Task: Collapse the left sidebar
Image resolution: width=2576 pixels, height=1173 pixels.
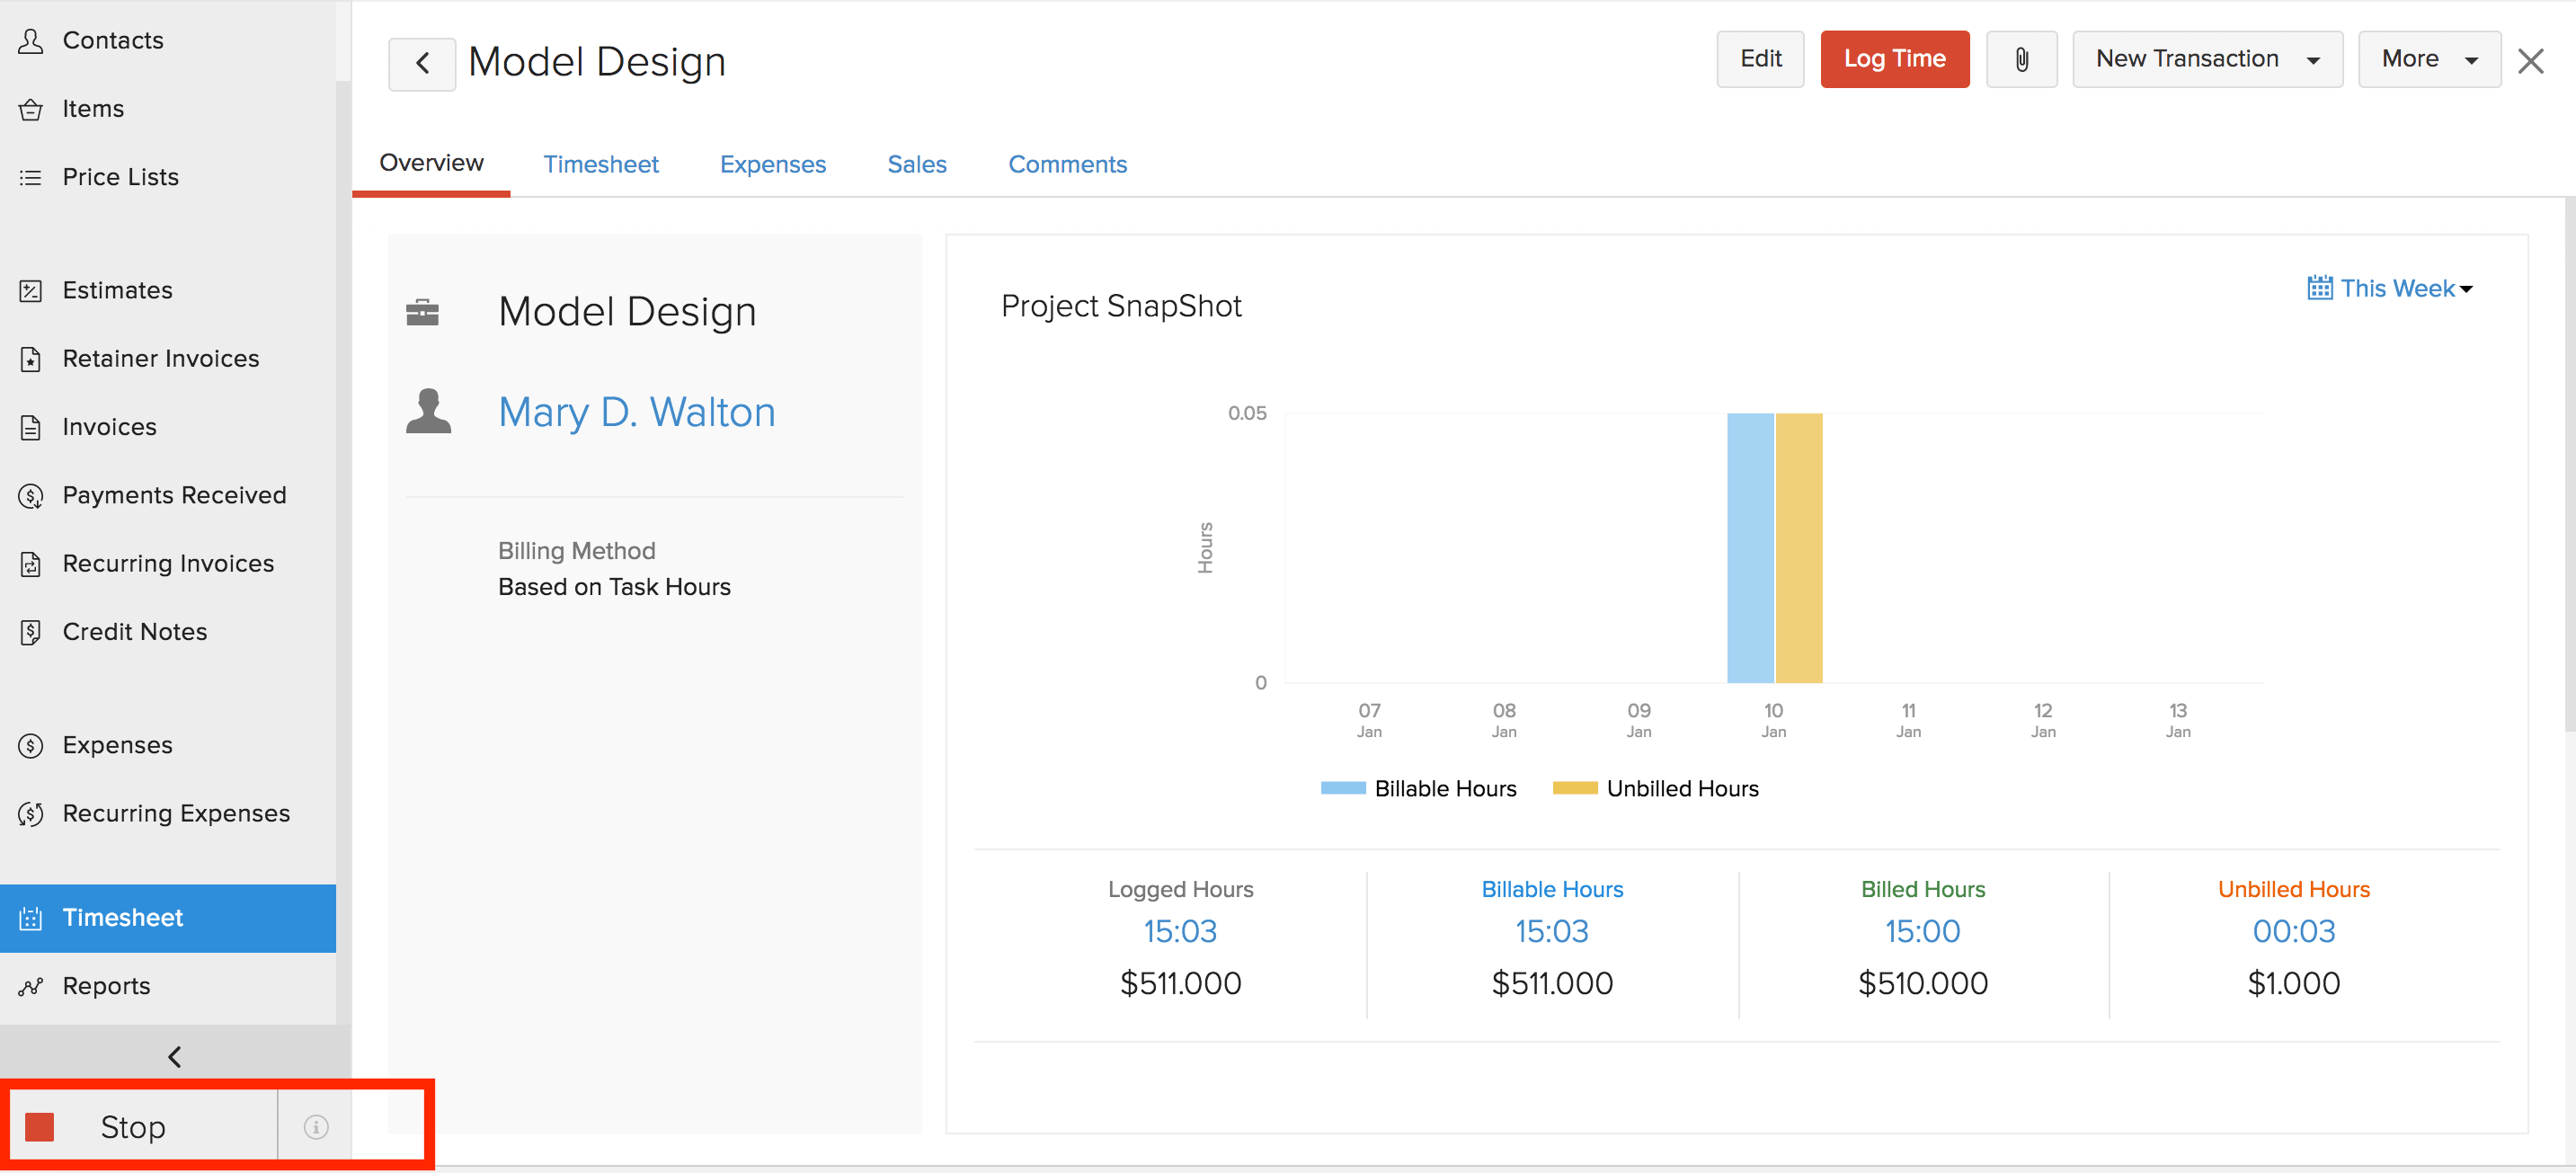Action: (x=175, y=1057)
